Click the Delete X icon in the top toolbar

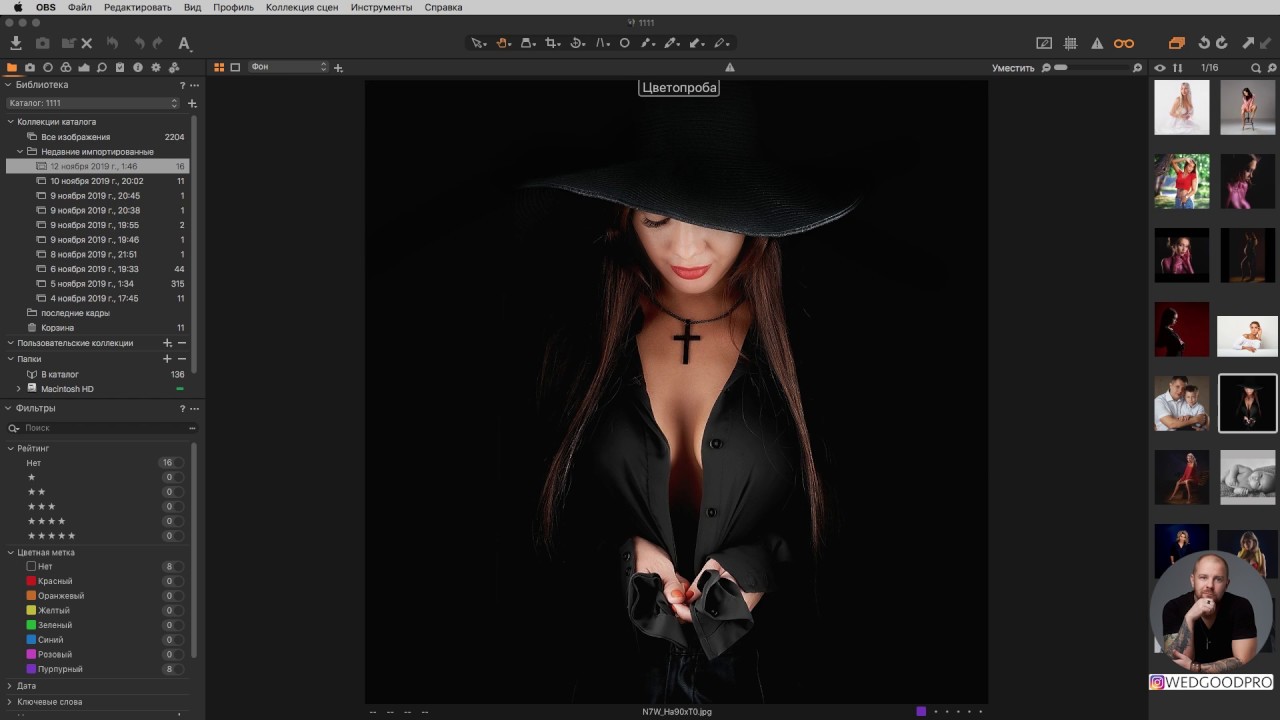(x=87, y=43)
